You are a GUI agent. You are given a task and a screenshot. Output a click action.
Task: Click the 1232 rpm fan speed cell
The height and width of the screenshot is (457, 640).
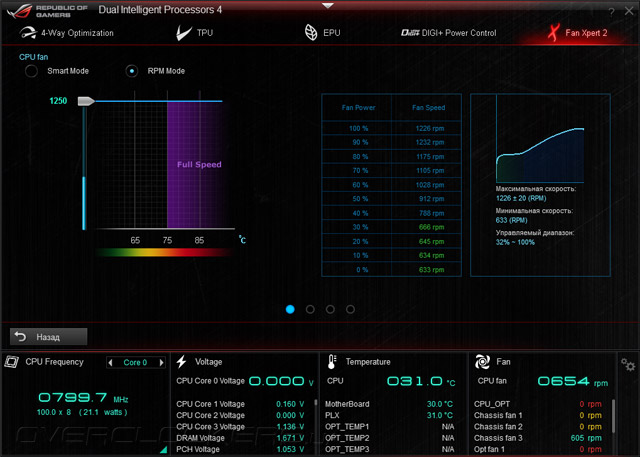(429, 142)
